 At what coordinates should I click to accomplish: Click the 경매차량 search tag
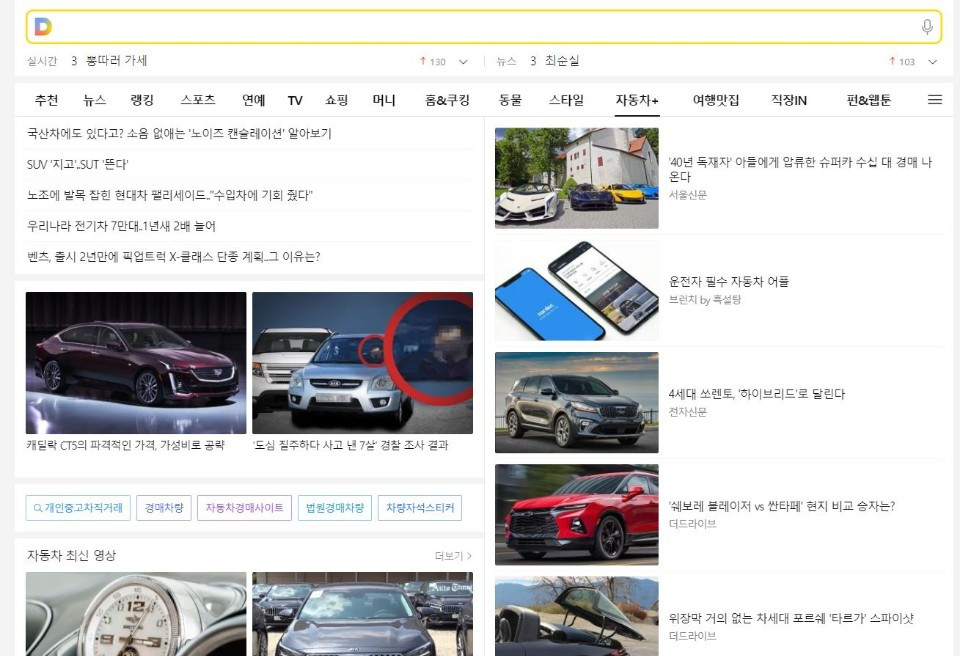tap(163, 508)
